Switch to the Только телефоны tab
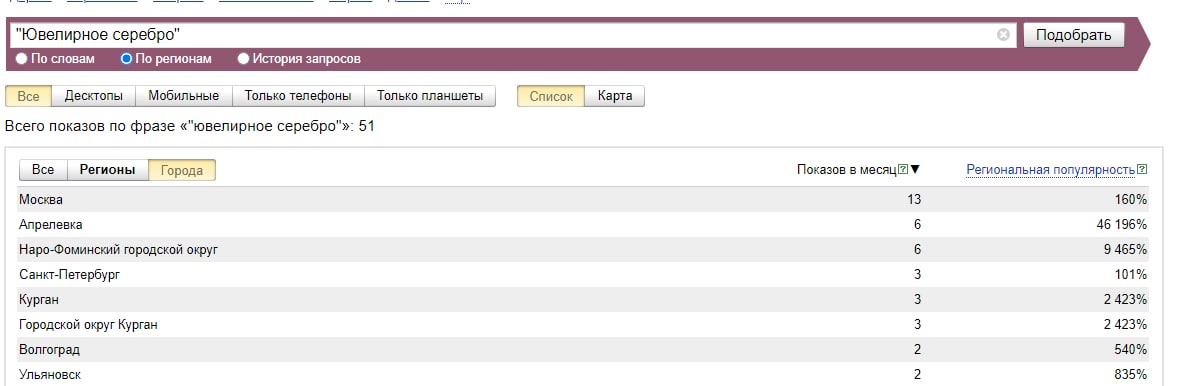Viewport: 1189px width, 386px height. [x=298, y=96]
